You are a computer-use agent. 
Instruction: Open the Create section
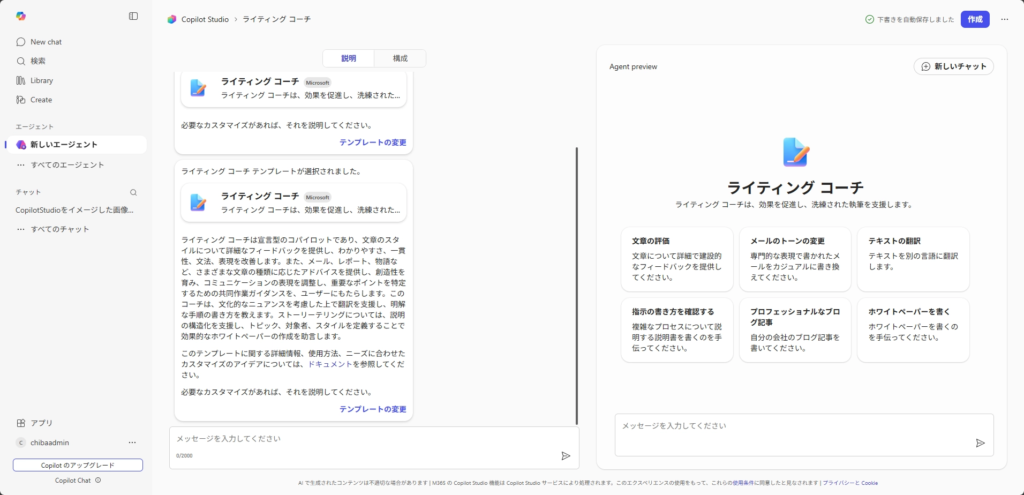(x=41, y=99)
